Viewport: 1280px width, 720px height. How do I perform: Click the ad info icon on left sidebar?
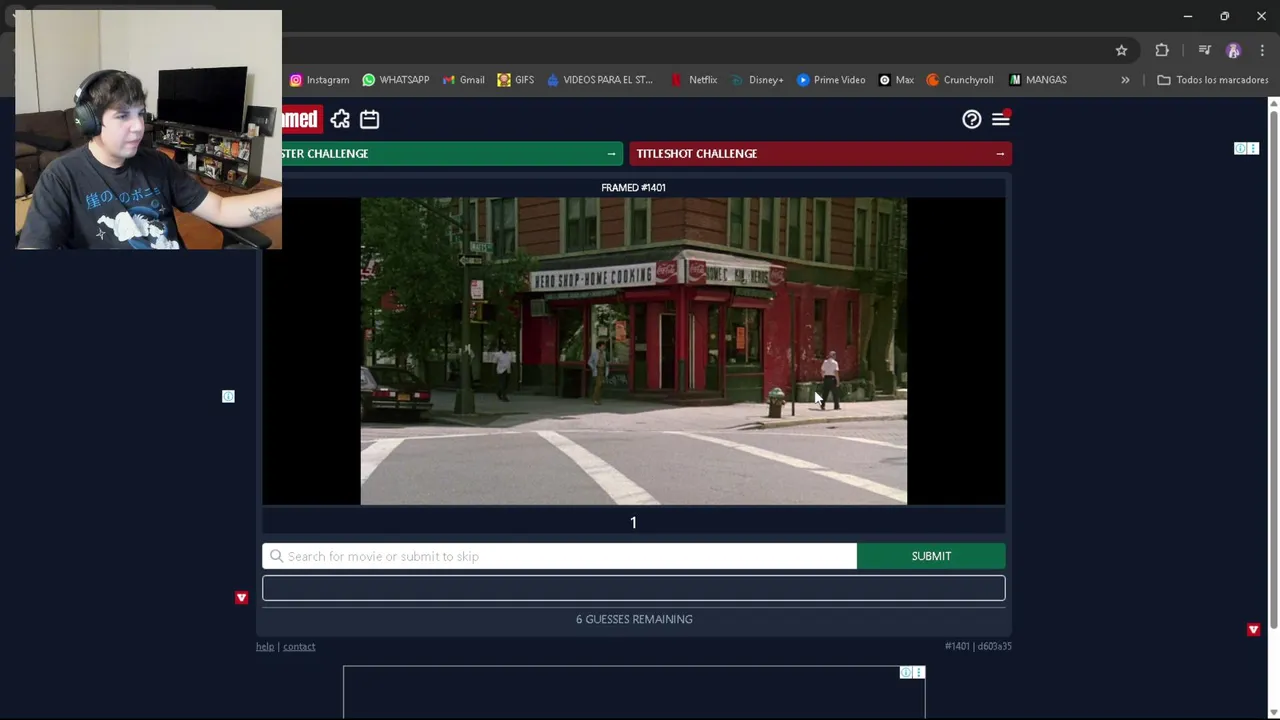click(228, 397)
